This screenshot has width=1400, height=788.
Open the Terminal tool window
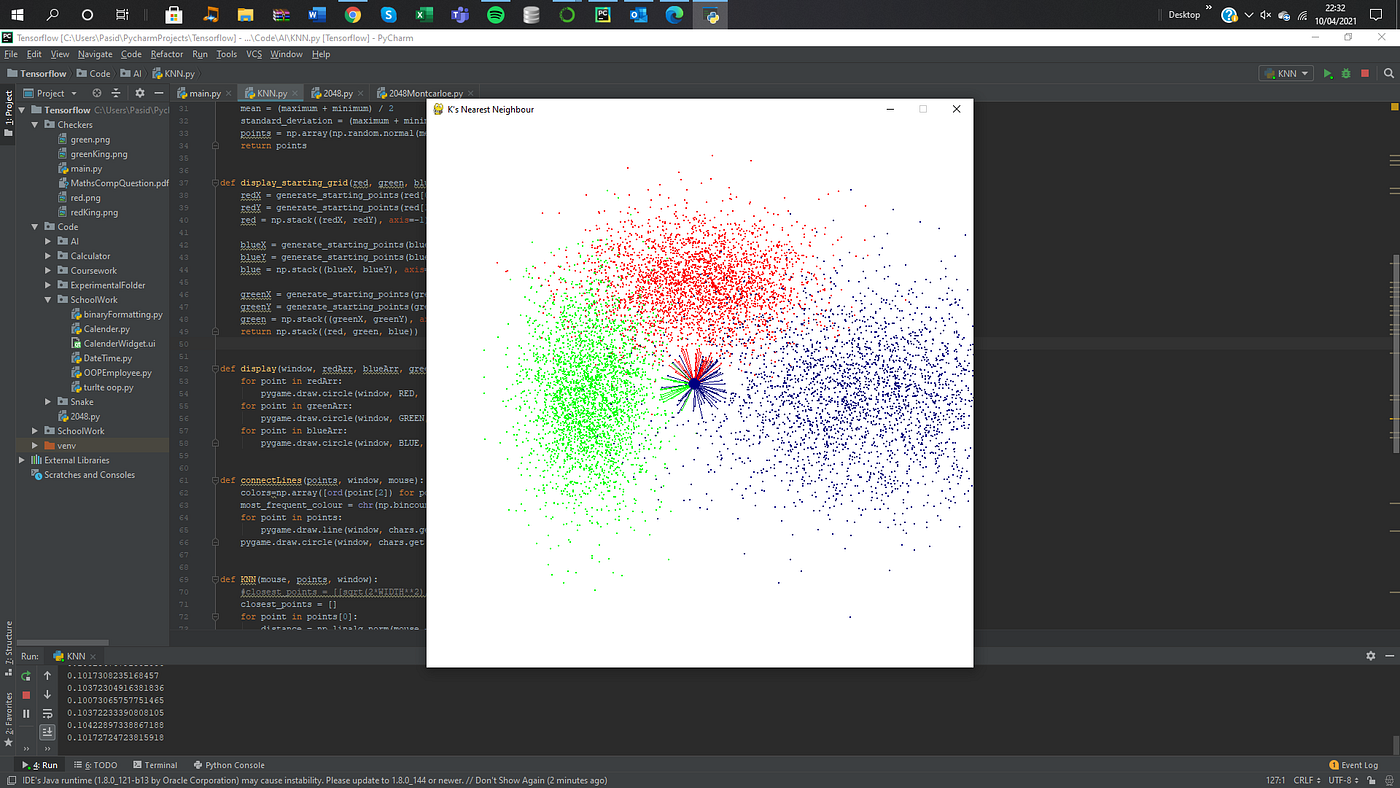[155, 765]
